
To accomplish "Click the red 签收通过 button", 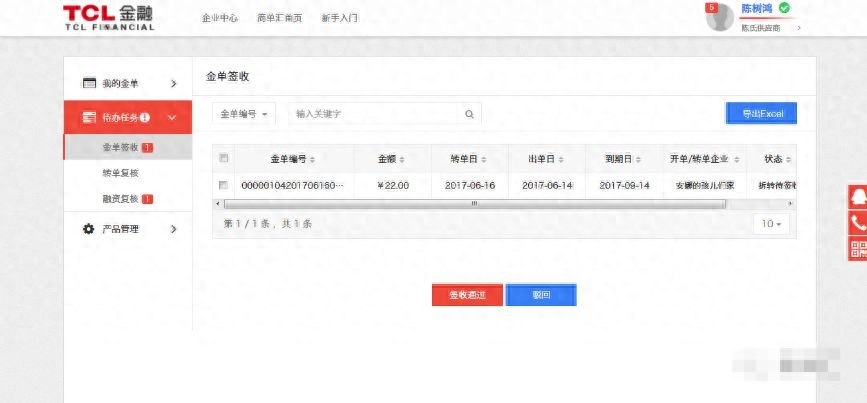I will [467, 295].
